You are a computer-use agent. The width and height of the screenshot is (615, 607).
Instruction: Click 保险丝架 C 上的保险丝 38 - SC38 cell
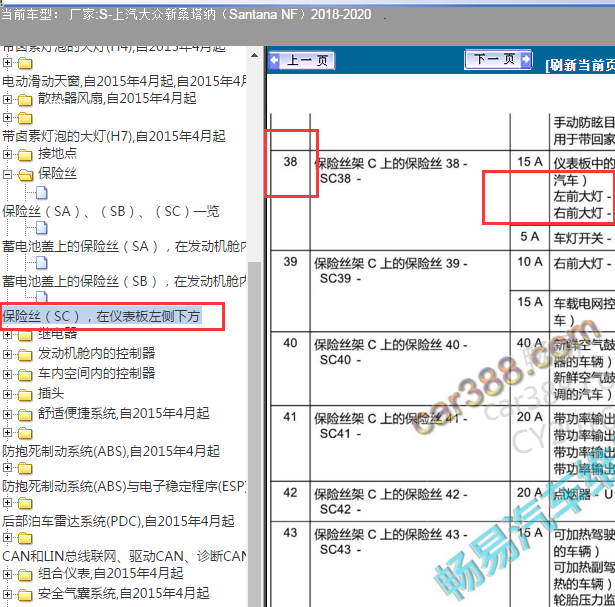[x=410, y=200]
